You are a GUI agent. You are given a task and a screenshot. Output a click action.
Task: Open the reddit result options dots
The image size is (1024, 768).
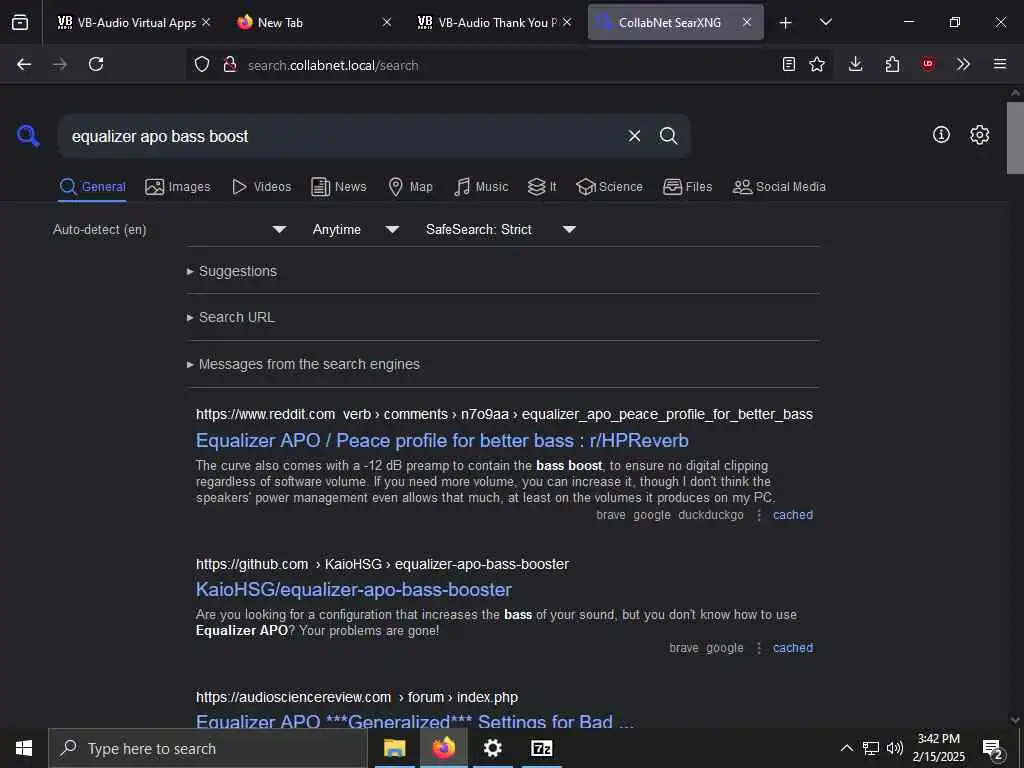tap(758, 515)
